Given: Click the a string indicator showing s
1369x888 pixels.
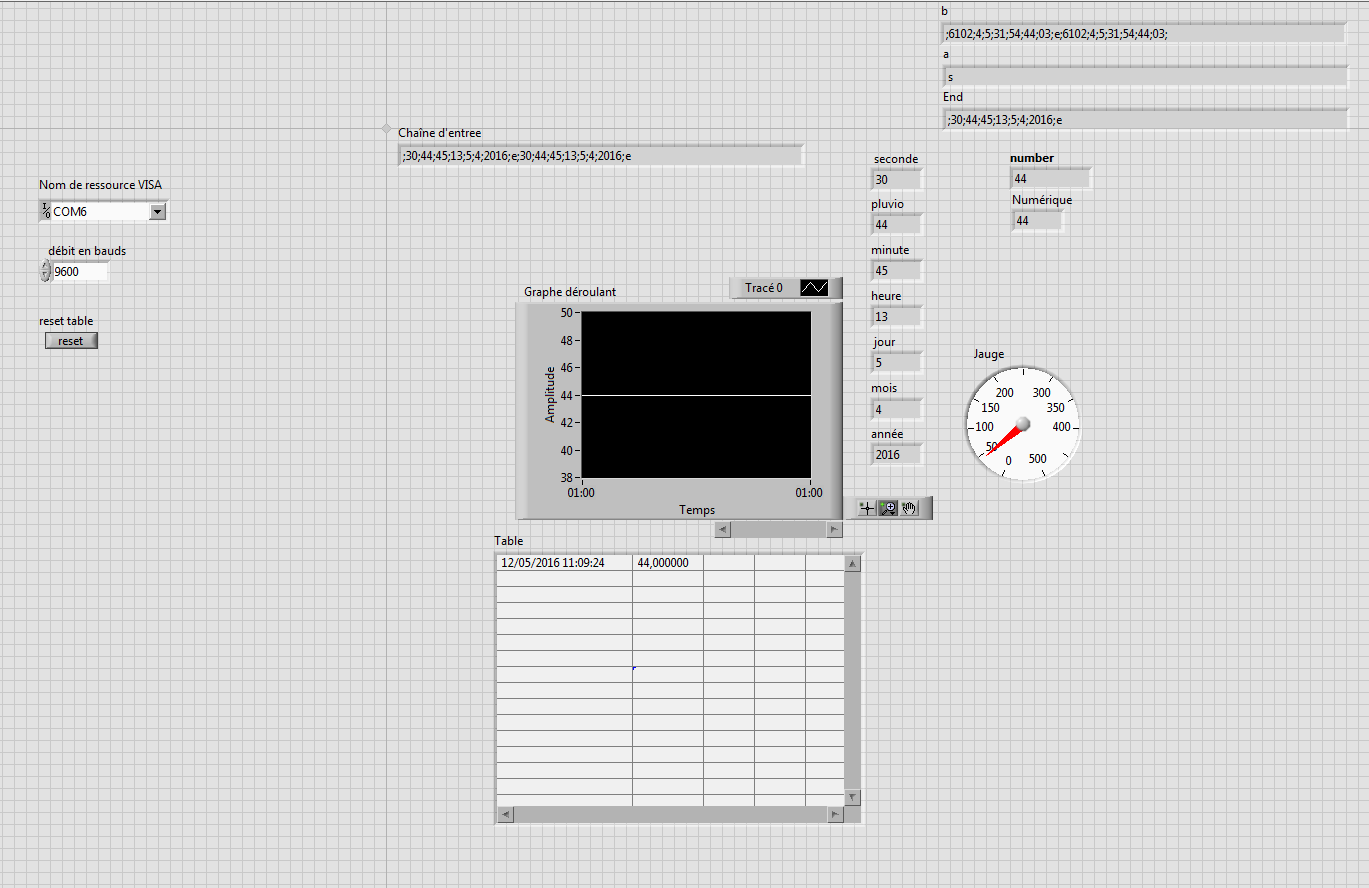Looking at the screenshot, I should click(1145, 76).
